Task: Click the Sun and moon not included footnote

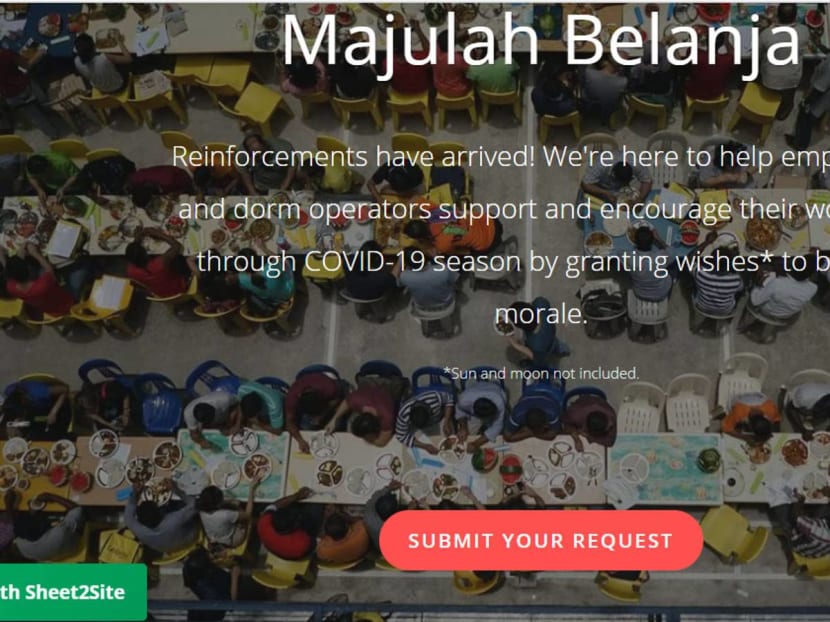Action: [541, 373]
